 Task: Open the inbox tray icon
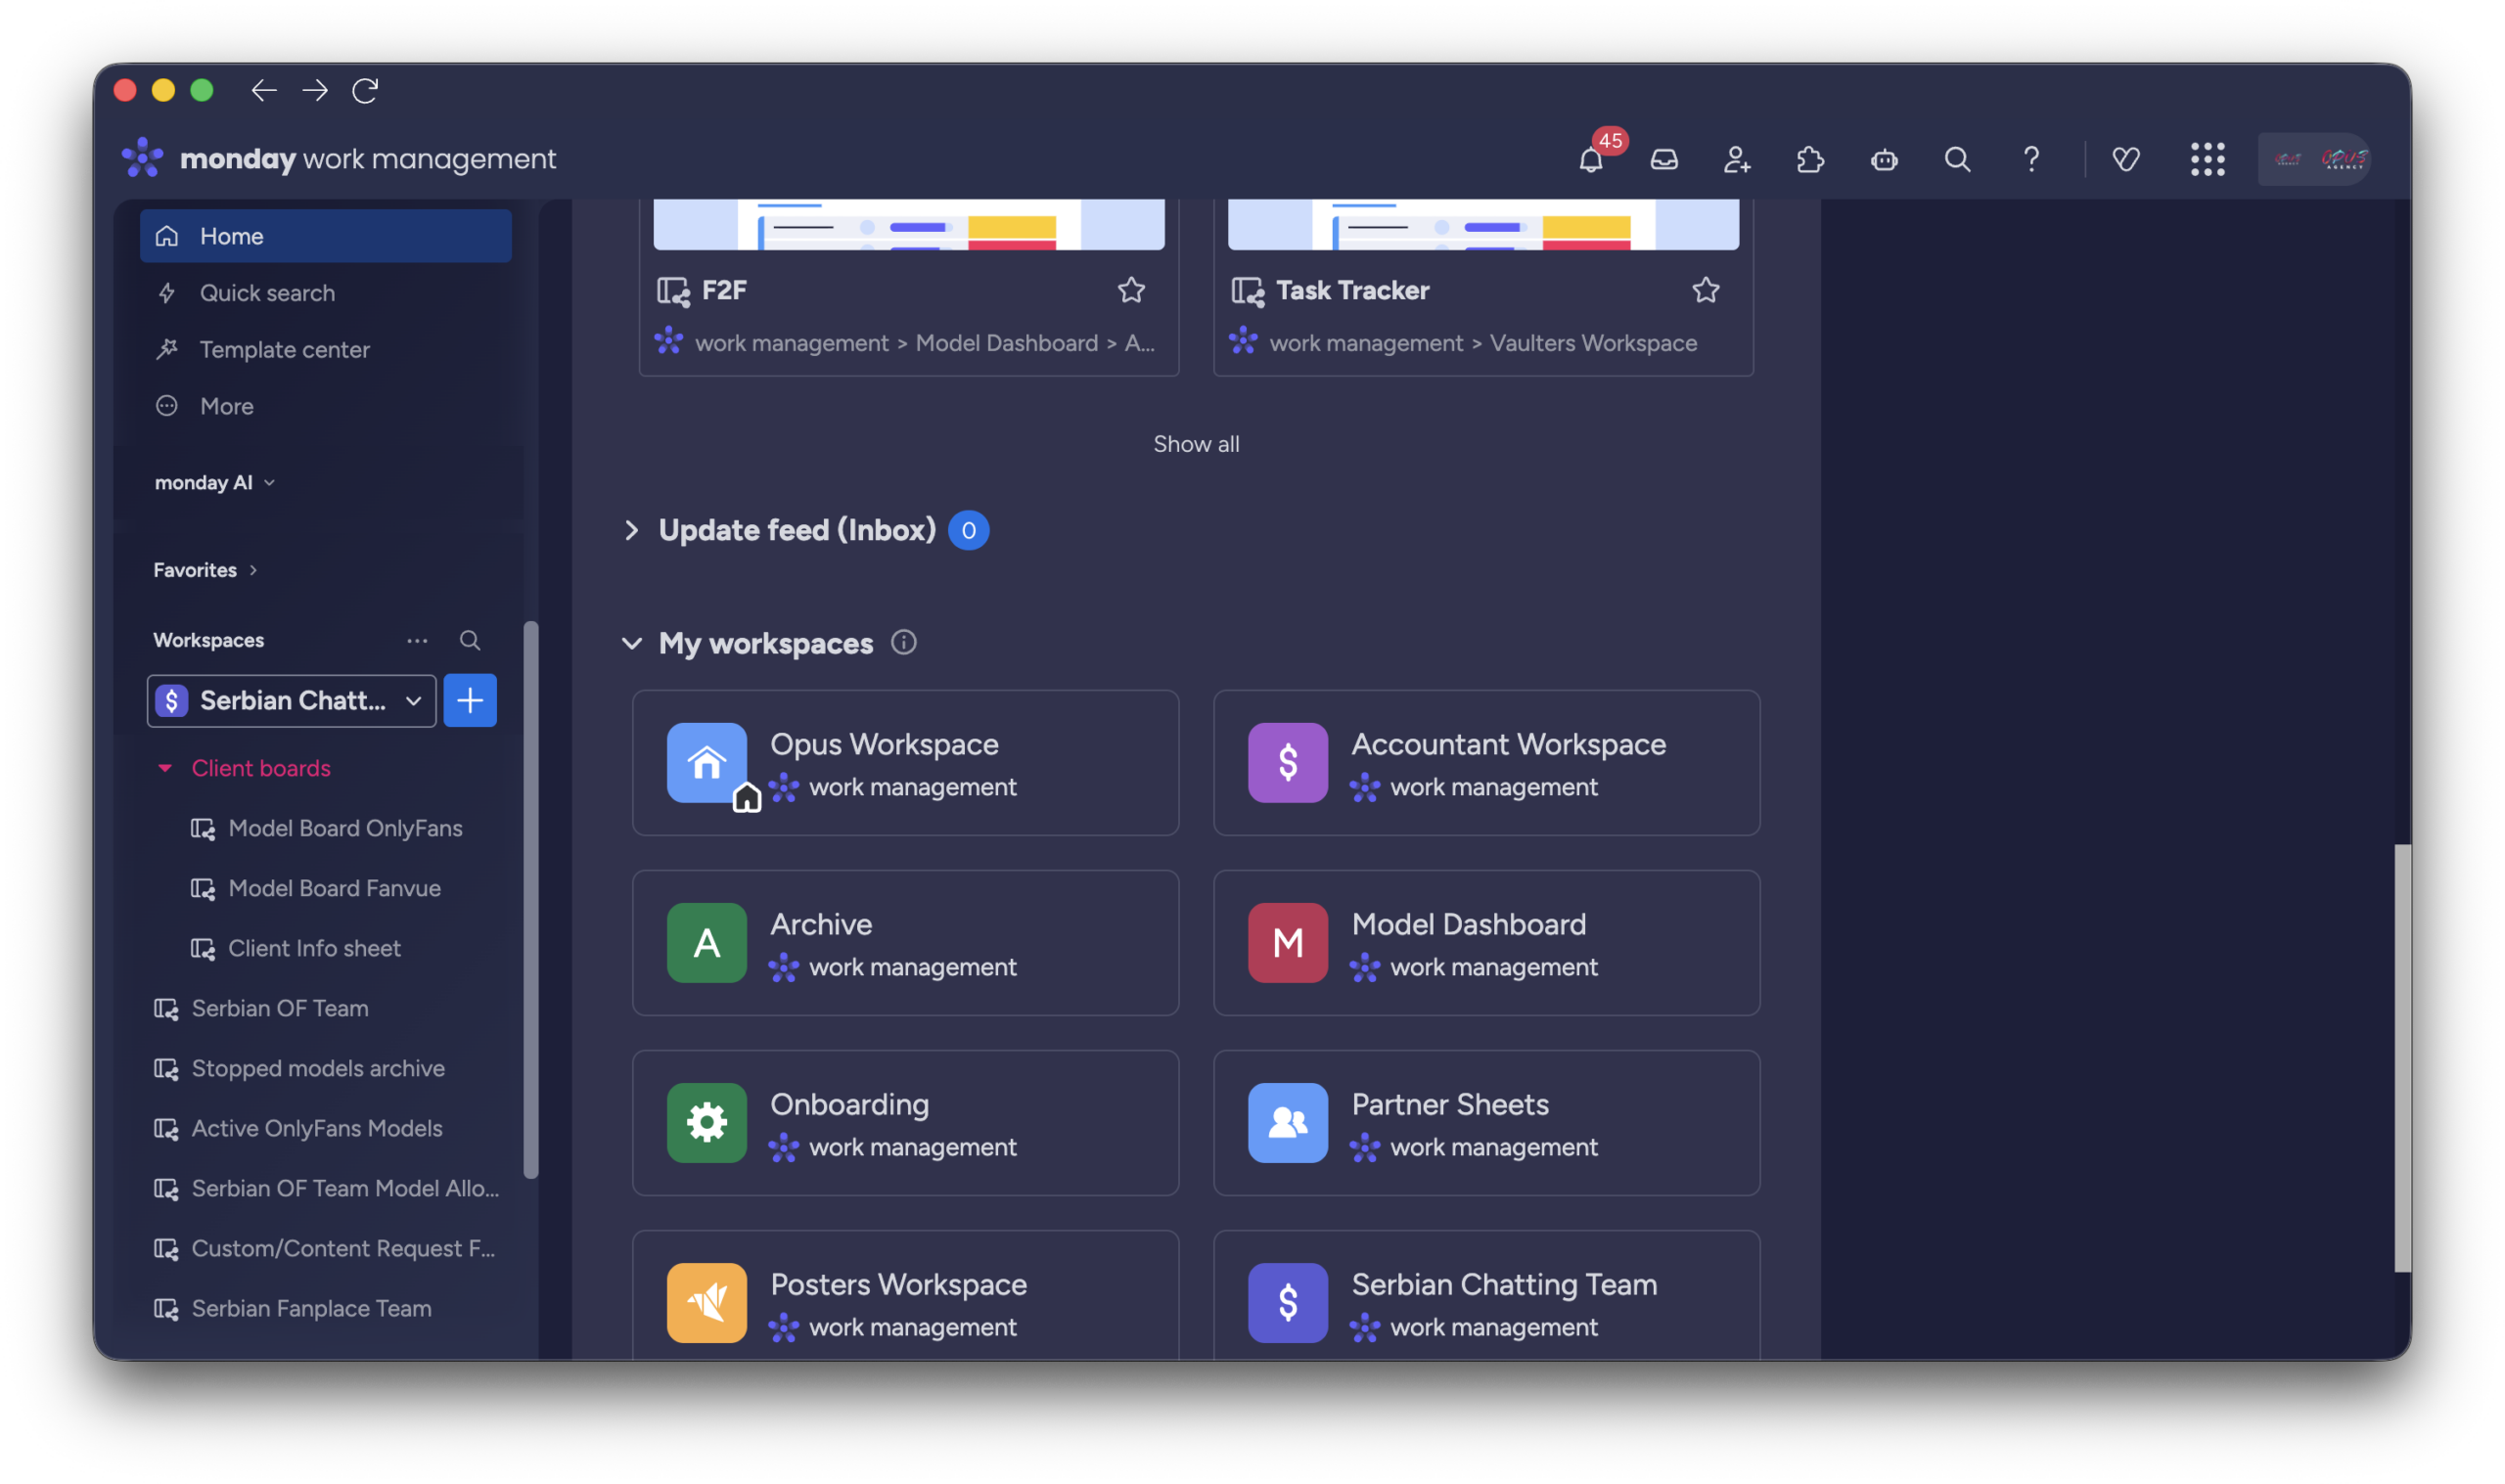tap(1664, 160)
